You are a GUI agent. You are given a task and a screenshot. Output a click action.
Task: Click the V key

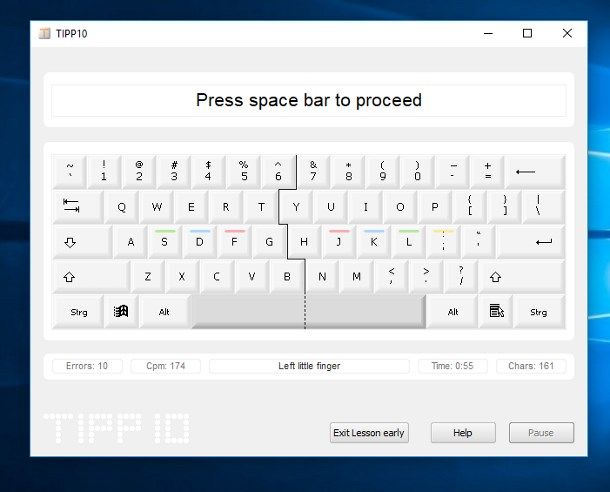(x=252, y=277)
